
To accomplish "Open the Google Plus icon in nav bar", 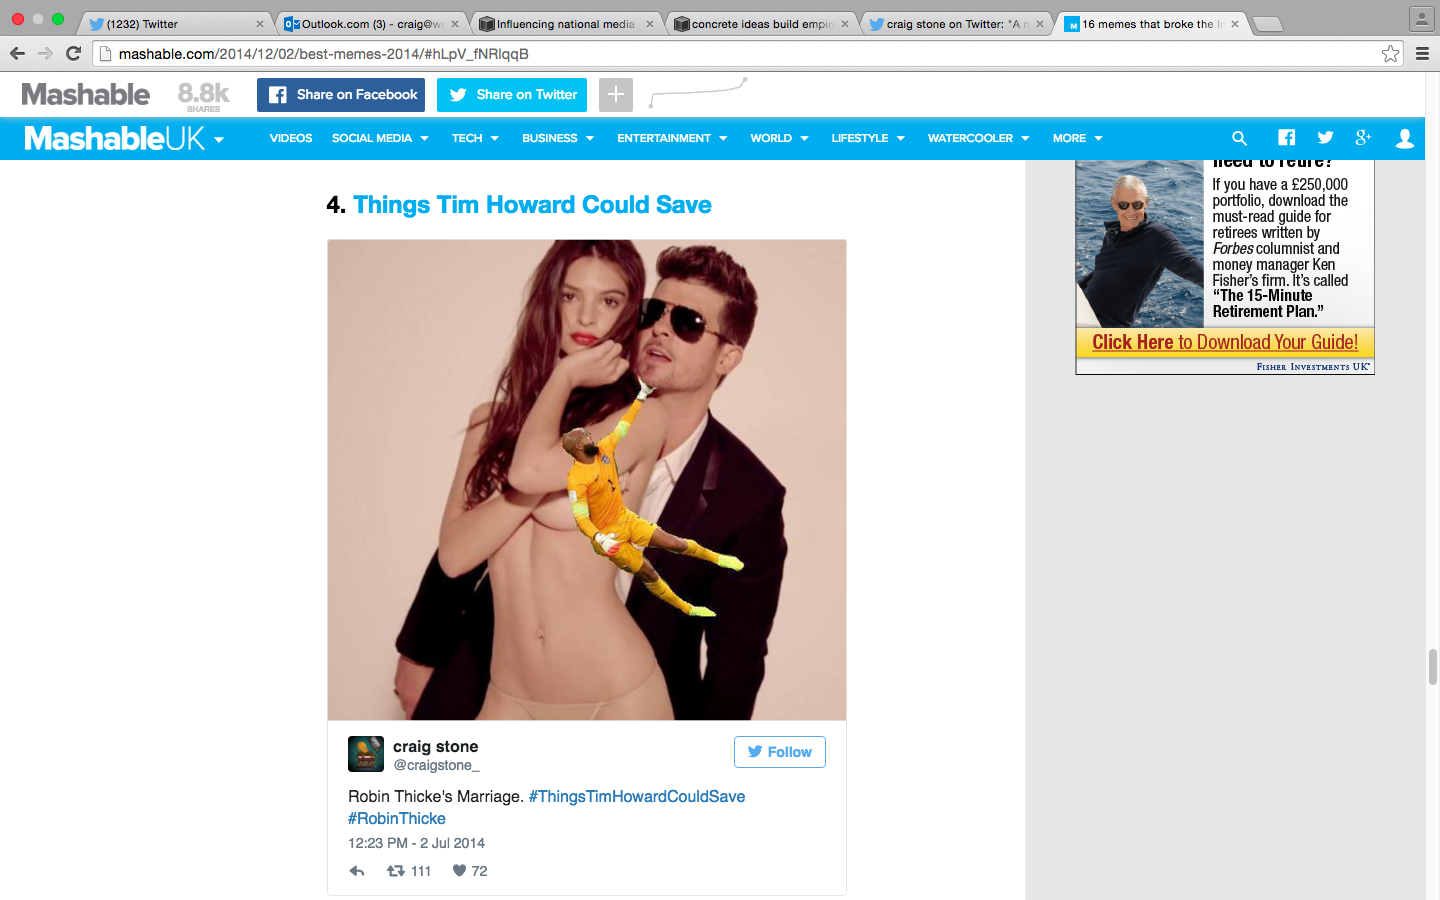I will (x=1363, y=138).
